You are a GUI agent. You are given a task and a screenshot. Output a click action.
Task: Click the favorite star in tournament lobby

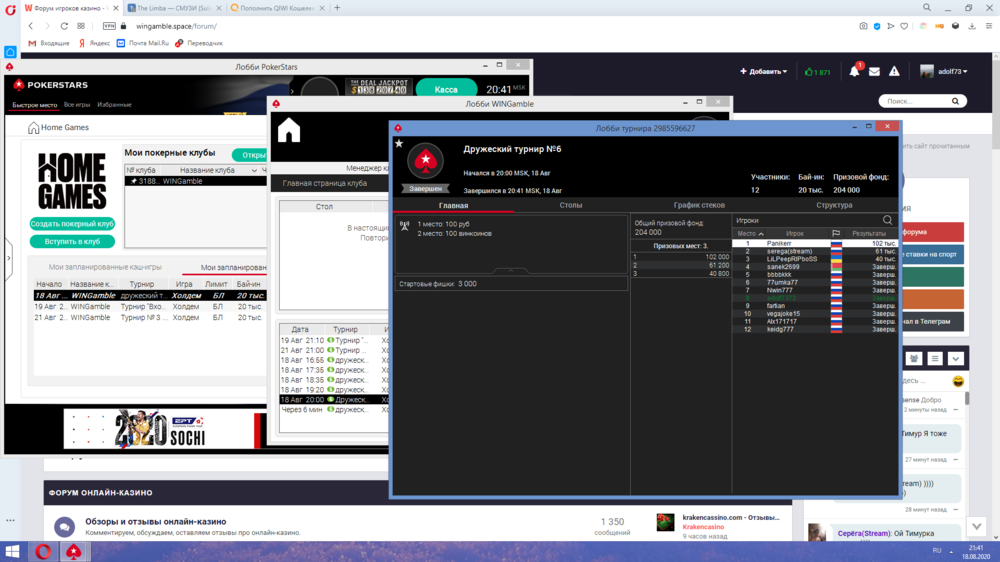(399, 144)
